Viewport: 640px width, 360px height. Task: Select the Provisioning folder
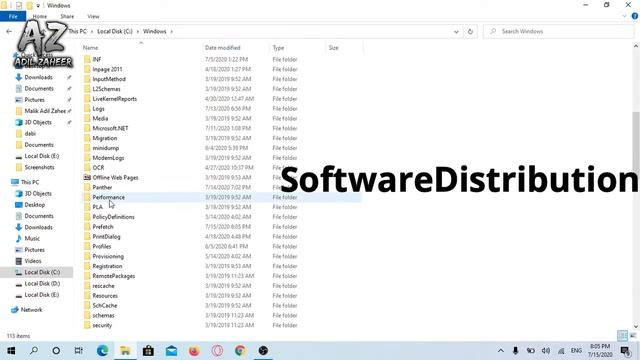108,256
